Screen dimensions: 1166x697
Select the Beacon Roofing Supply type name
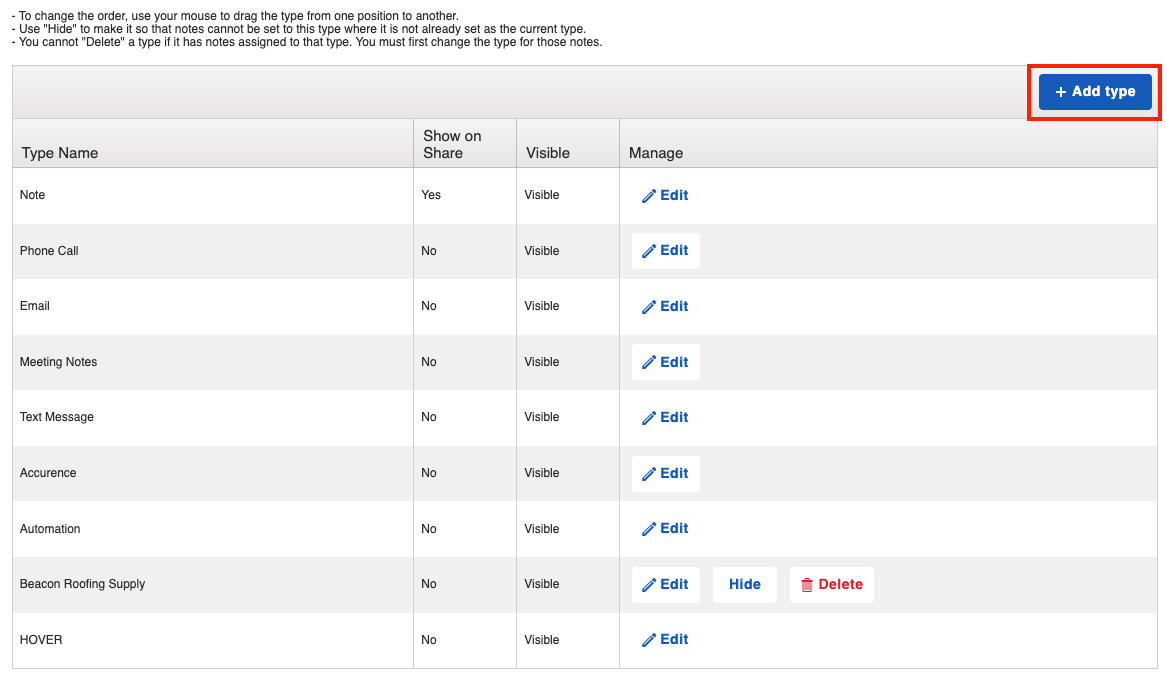point(83,584)
